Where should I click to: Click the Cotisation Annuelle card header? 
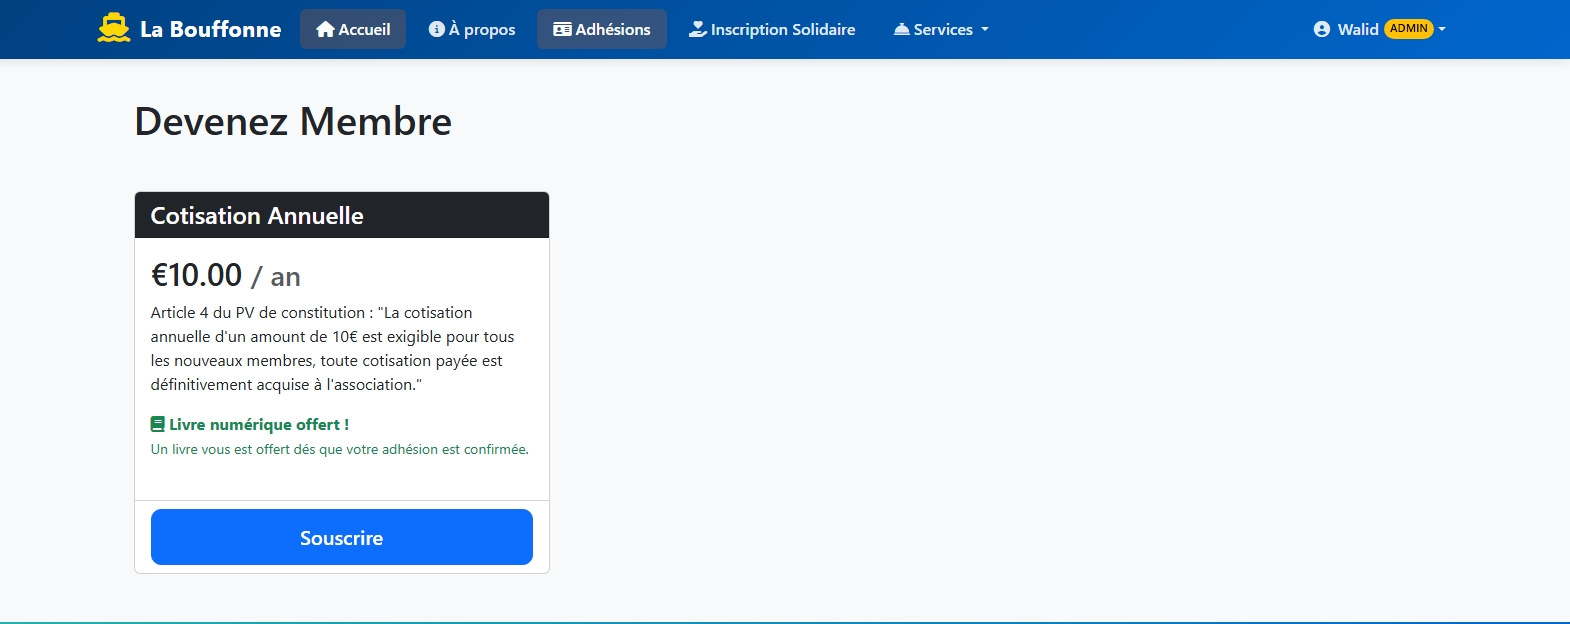[x=342, y=216]
